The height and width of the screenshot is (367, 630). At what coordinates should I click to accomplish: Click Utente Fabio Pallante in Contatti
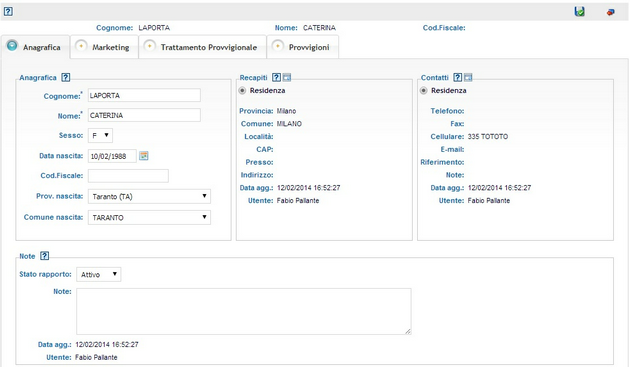489,201
